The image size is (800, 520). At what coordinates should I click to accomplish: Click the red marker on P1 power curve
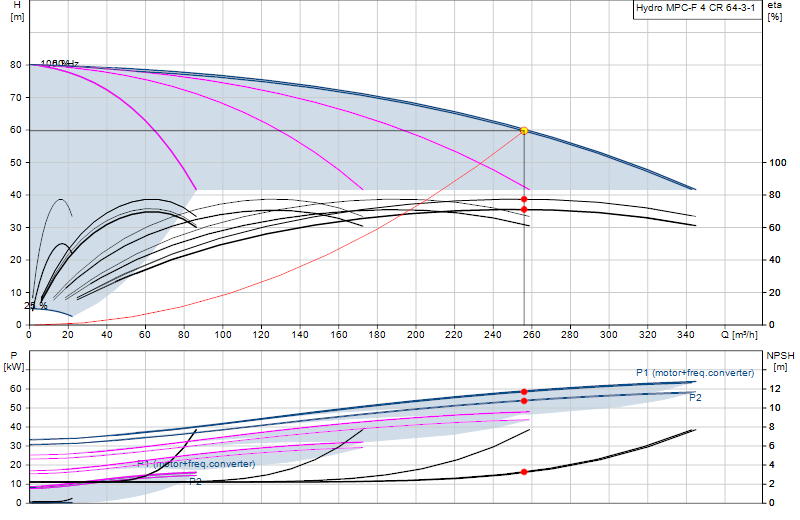click(524, 392)
